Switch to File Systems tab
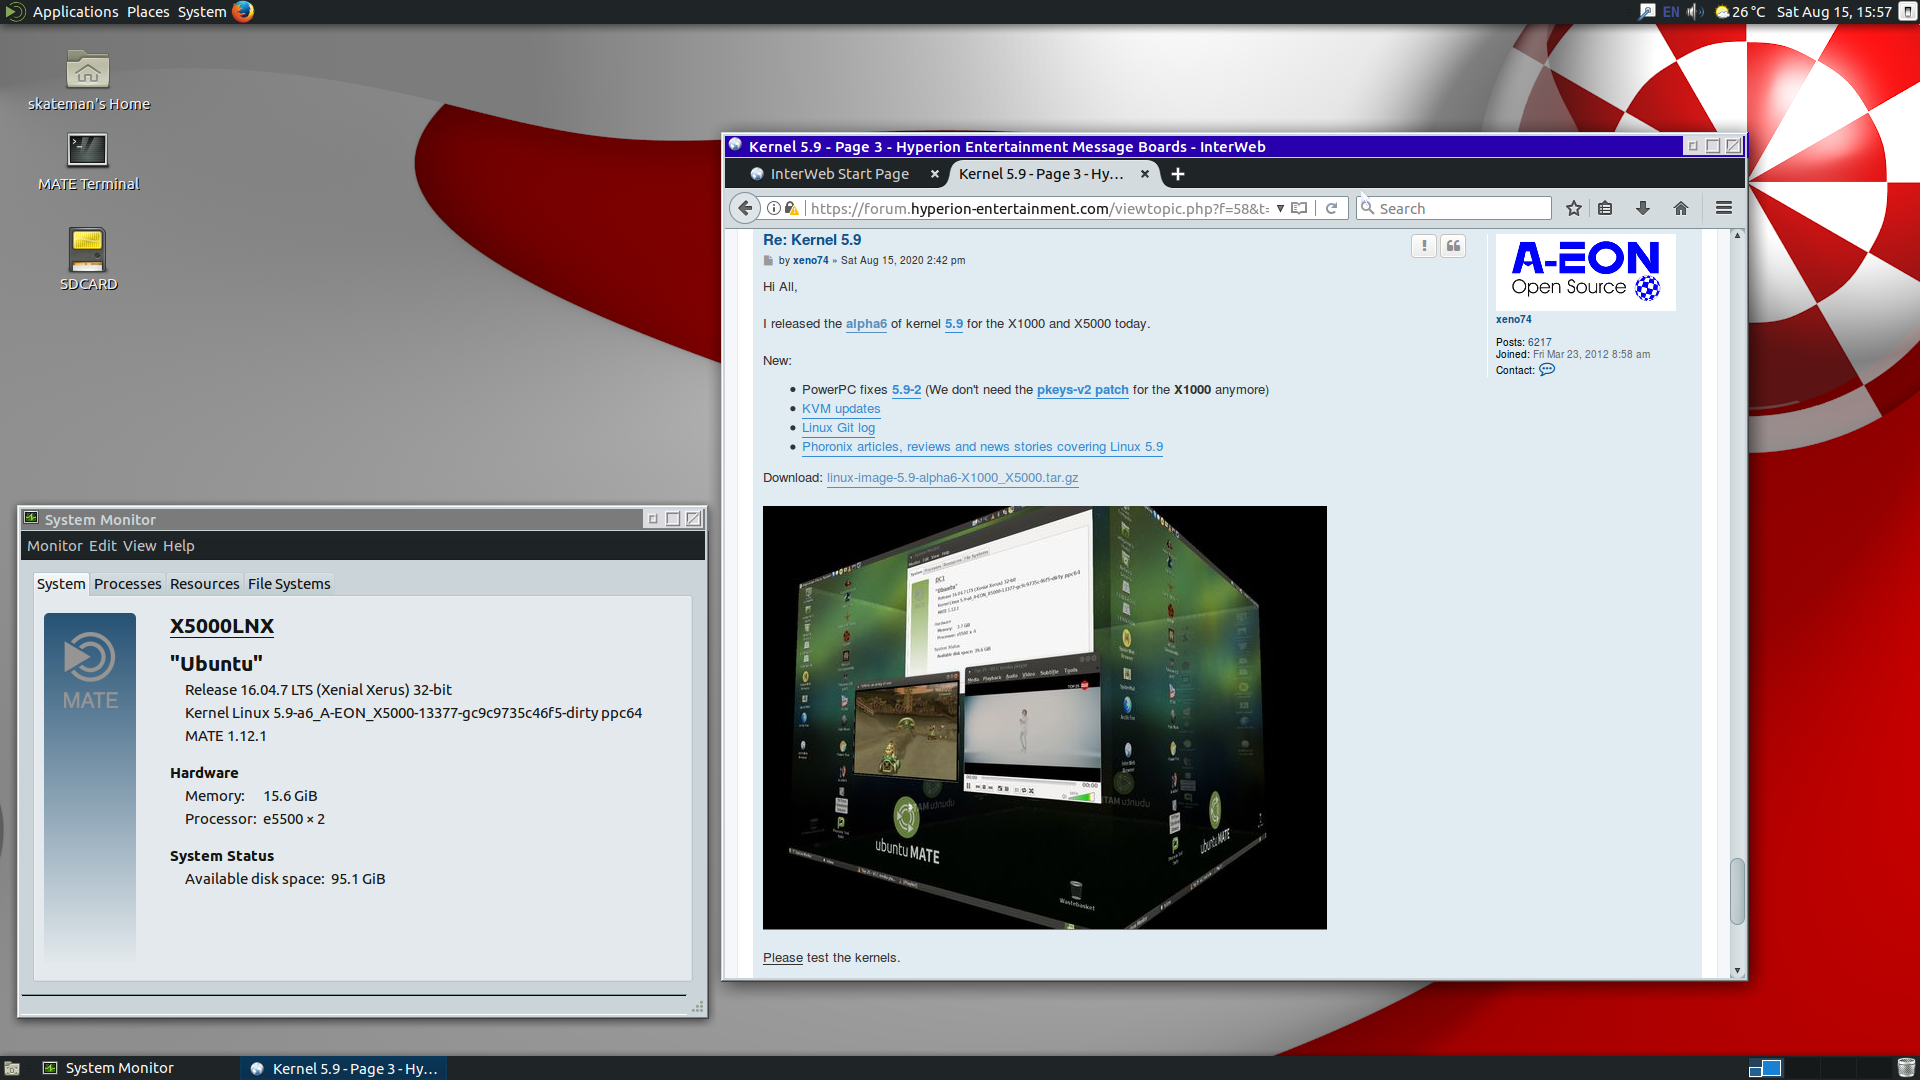This screenshot has height=1080, width=1920. coord(289,584)
